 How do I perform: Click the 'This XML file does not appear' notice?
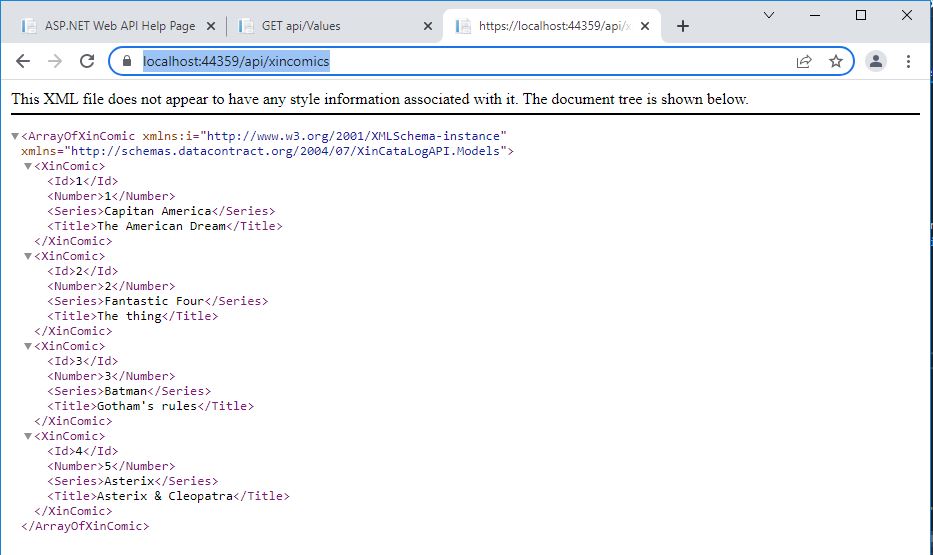pyautogui.click(x=380, y=99)
